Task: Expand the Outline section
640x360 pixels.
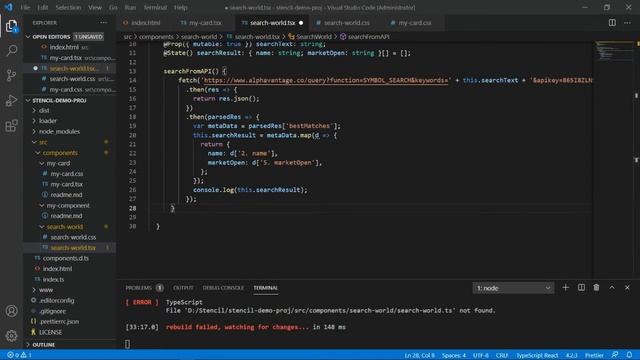Action: (x=43, y=345)
